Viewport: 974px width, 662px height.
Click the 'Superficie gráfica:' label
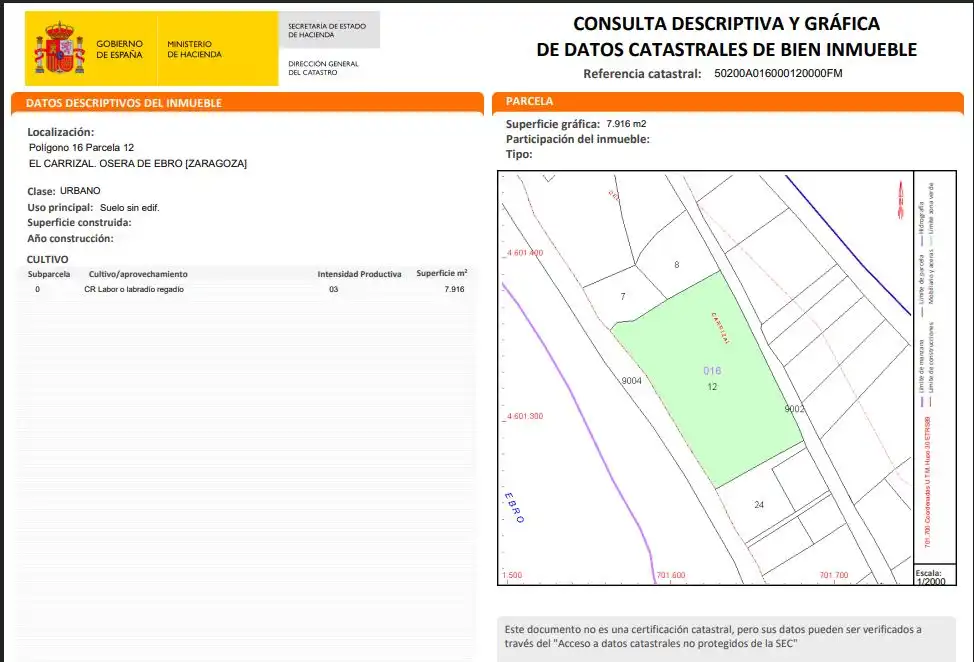pos(553,124)
